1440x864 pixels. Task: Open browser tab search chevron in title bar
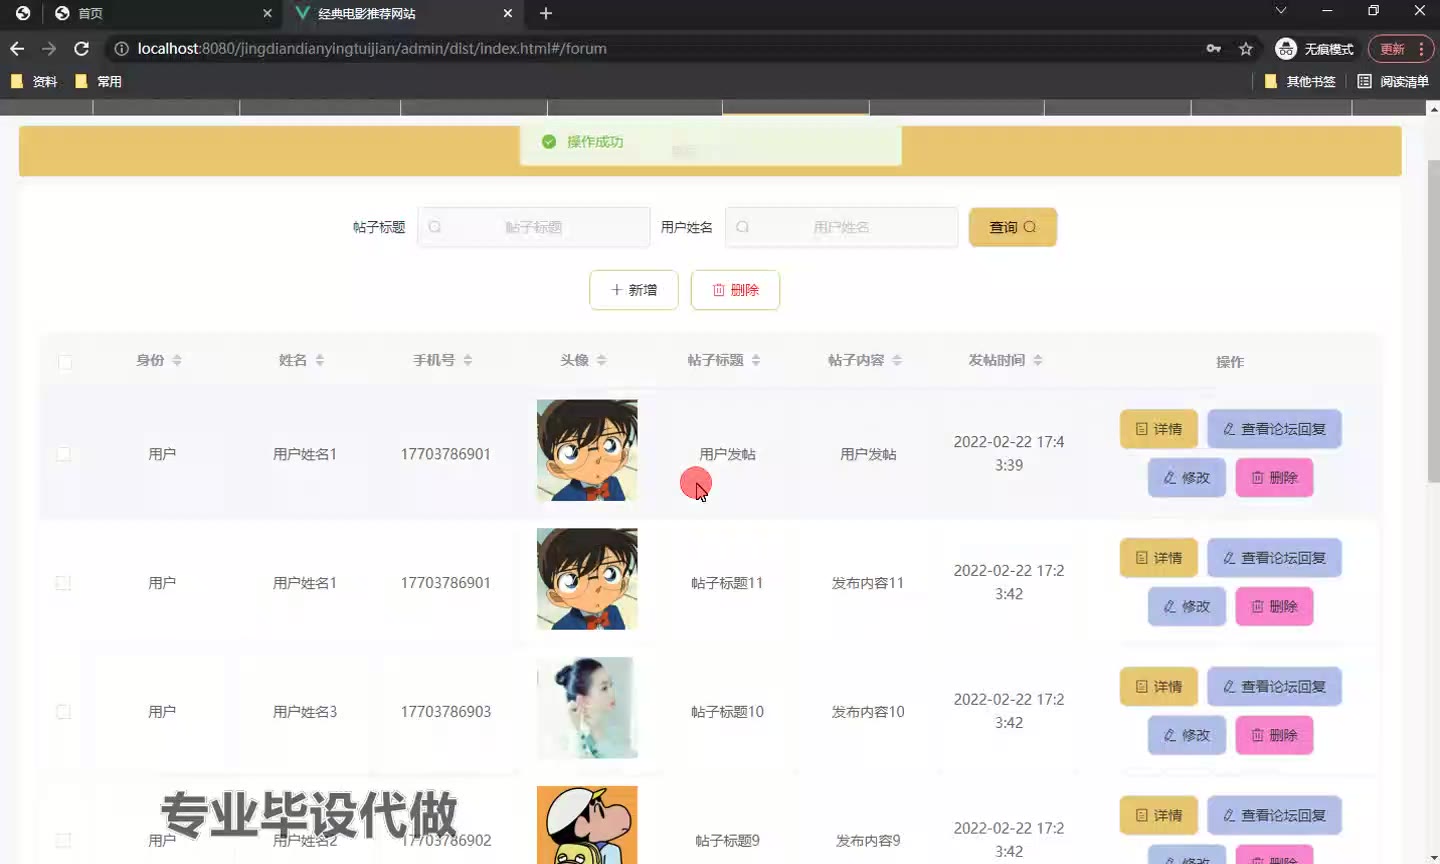click(x=1281, y=11)
